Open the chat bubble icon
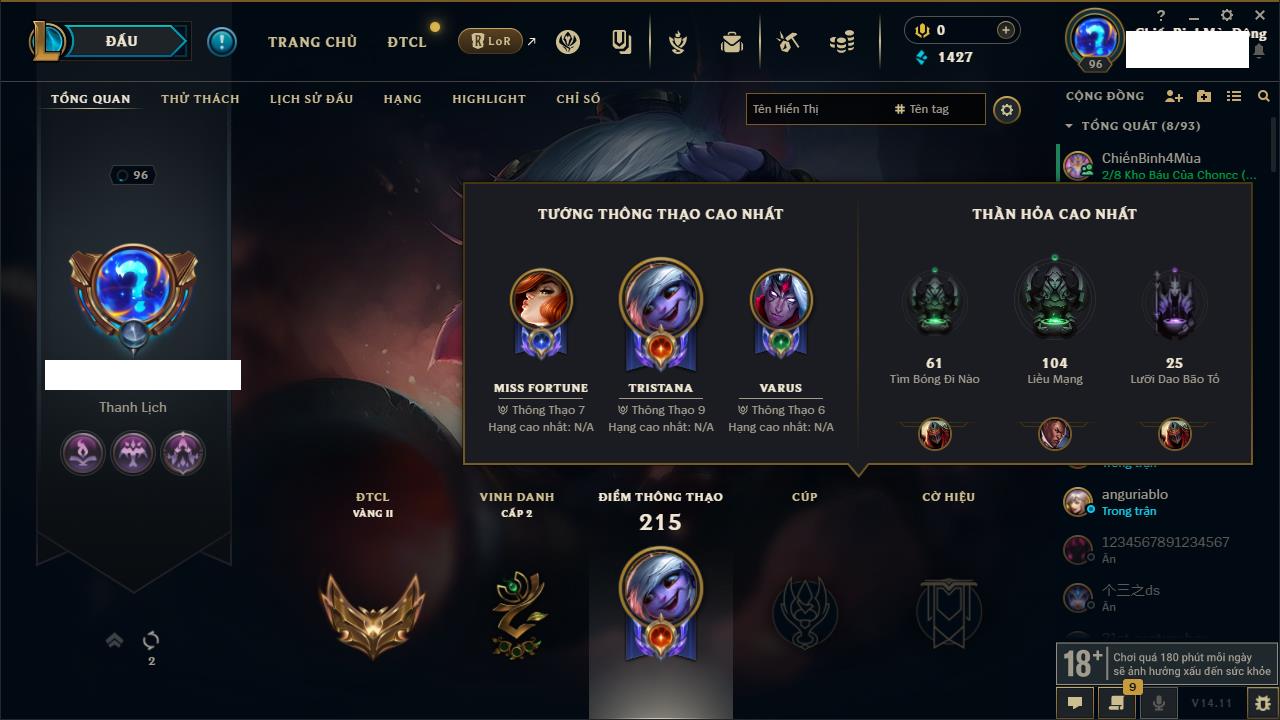This screenshot has width=1280, height=720. [1075, 703]
